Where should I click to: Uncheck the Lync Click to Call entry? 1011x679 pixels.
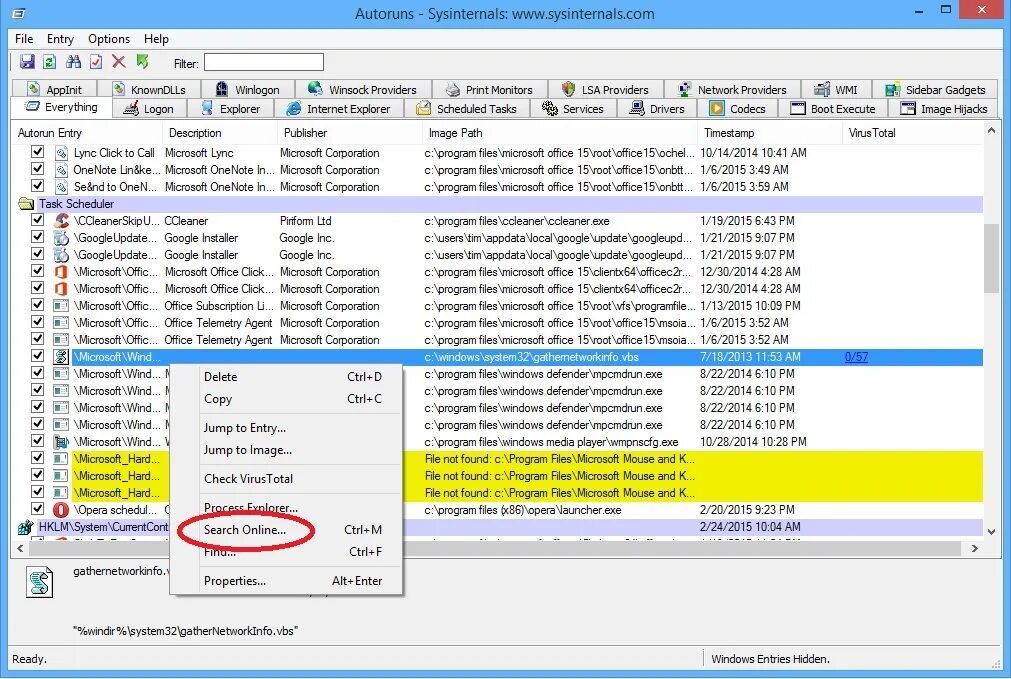point(37,152)
